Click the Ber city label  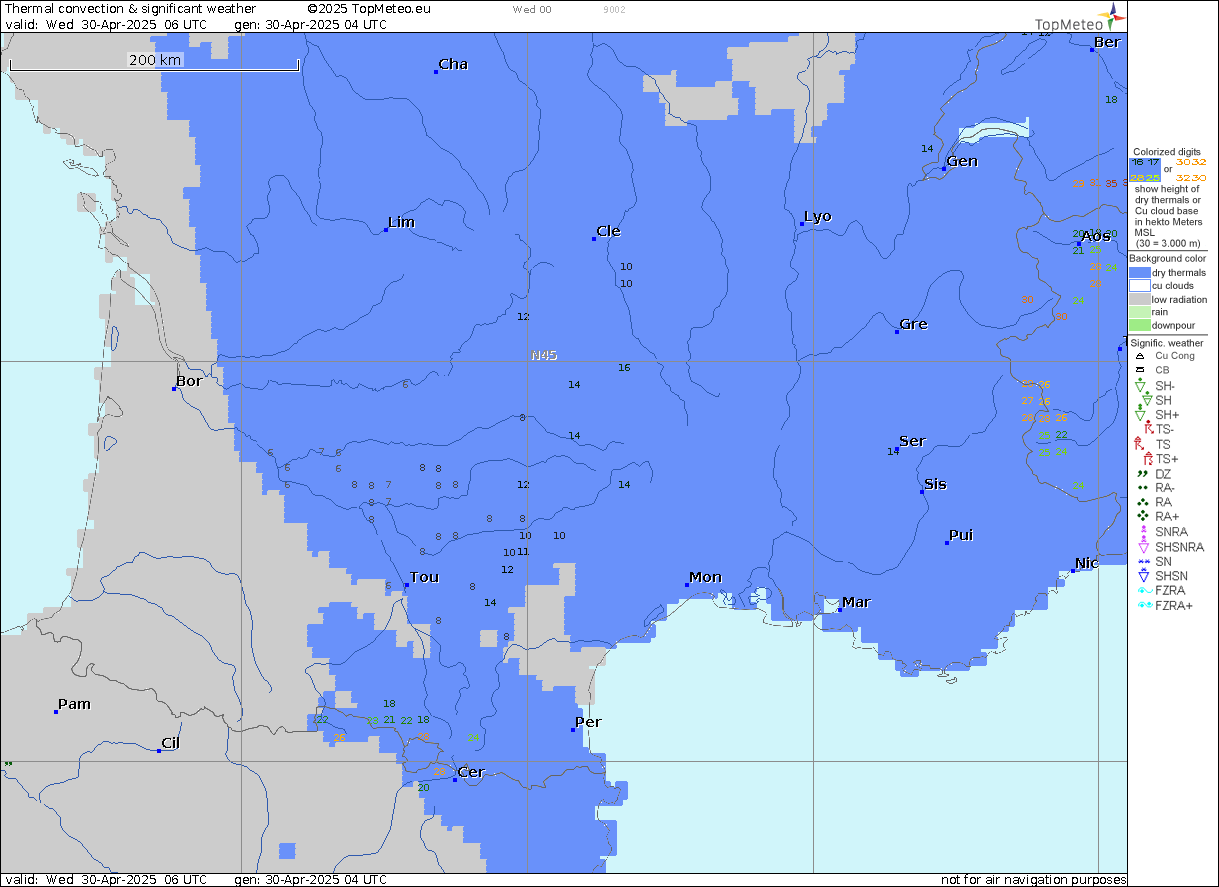(1107, 42)
